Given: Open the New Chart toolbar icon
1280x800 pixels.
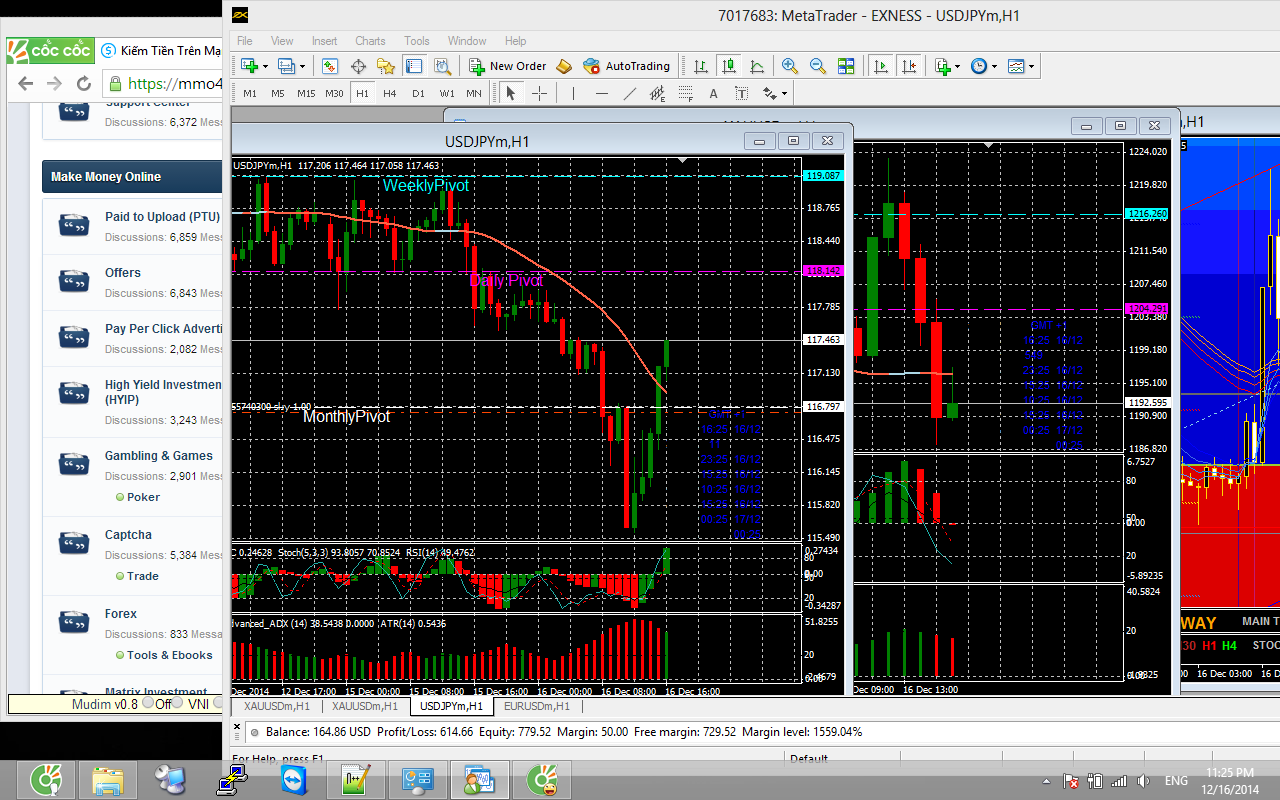Looking at the screenshot, I should [x=249, y=66].
